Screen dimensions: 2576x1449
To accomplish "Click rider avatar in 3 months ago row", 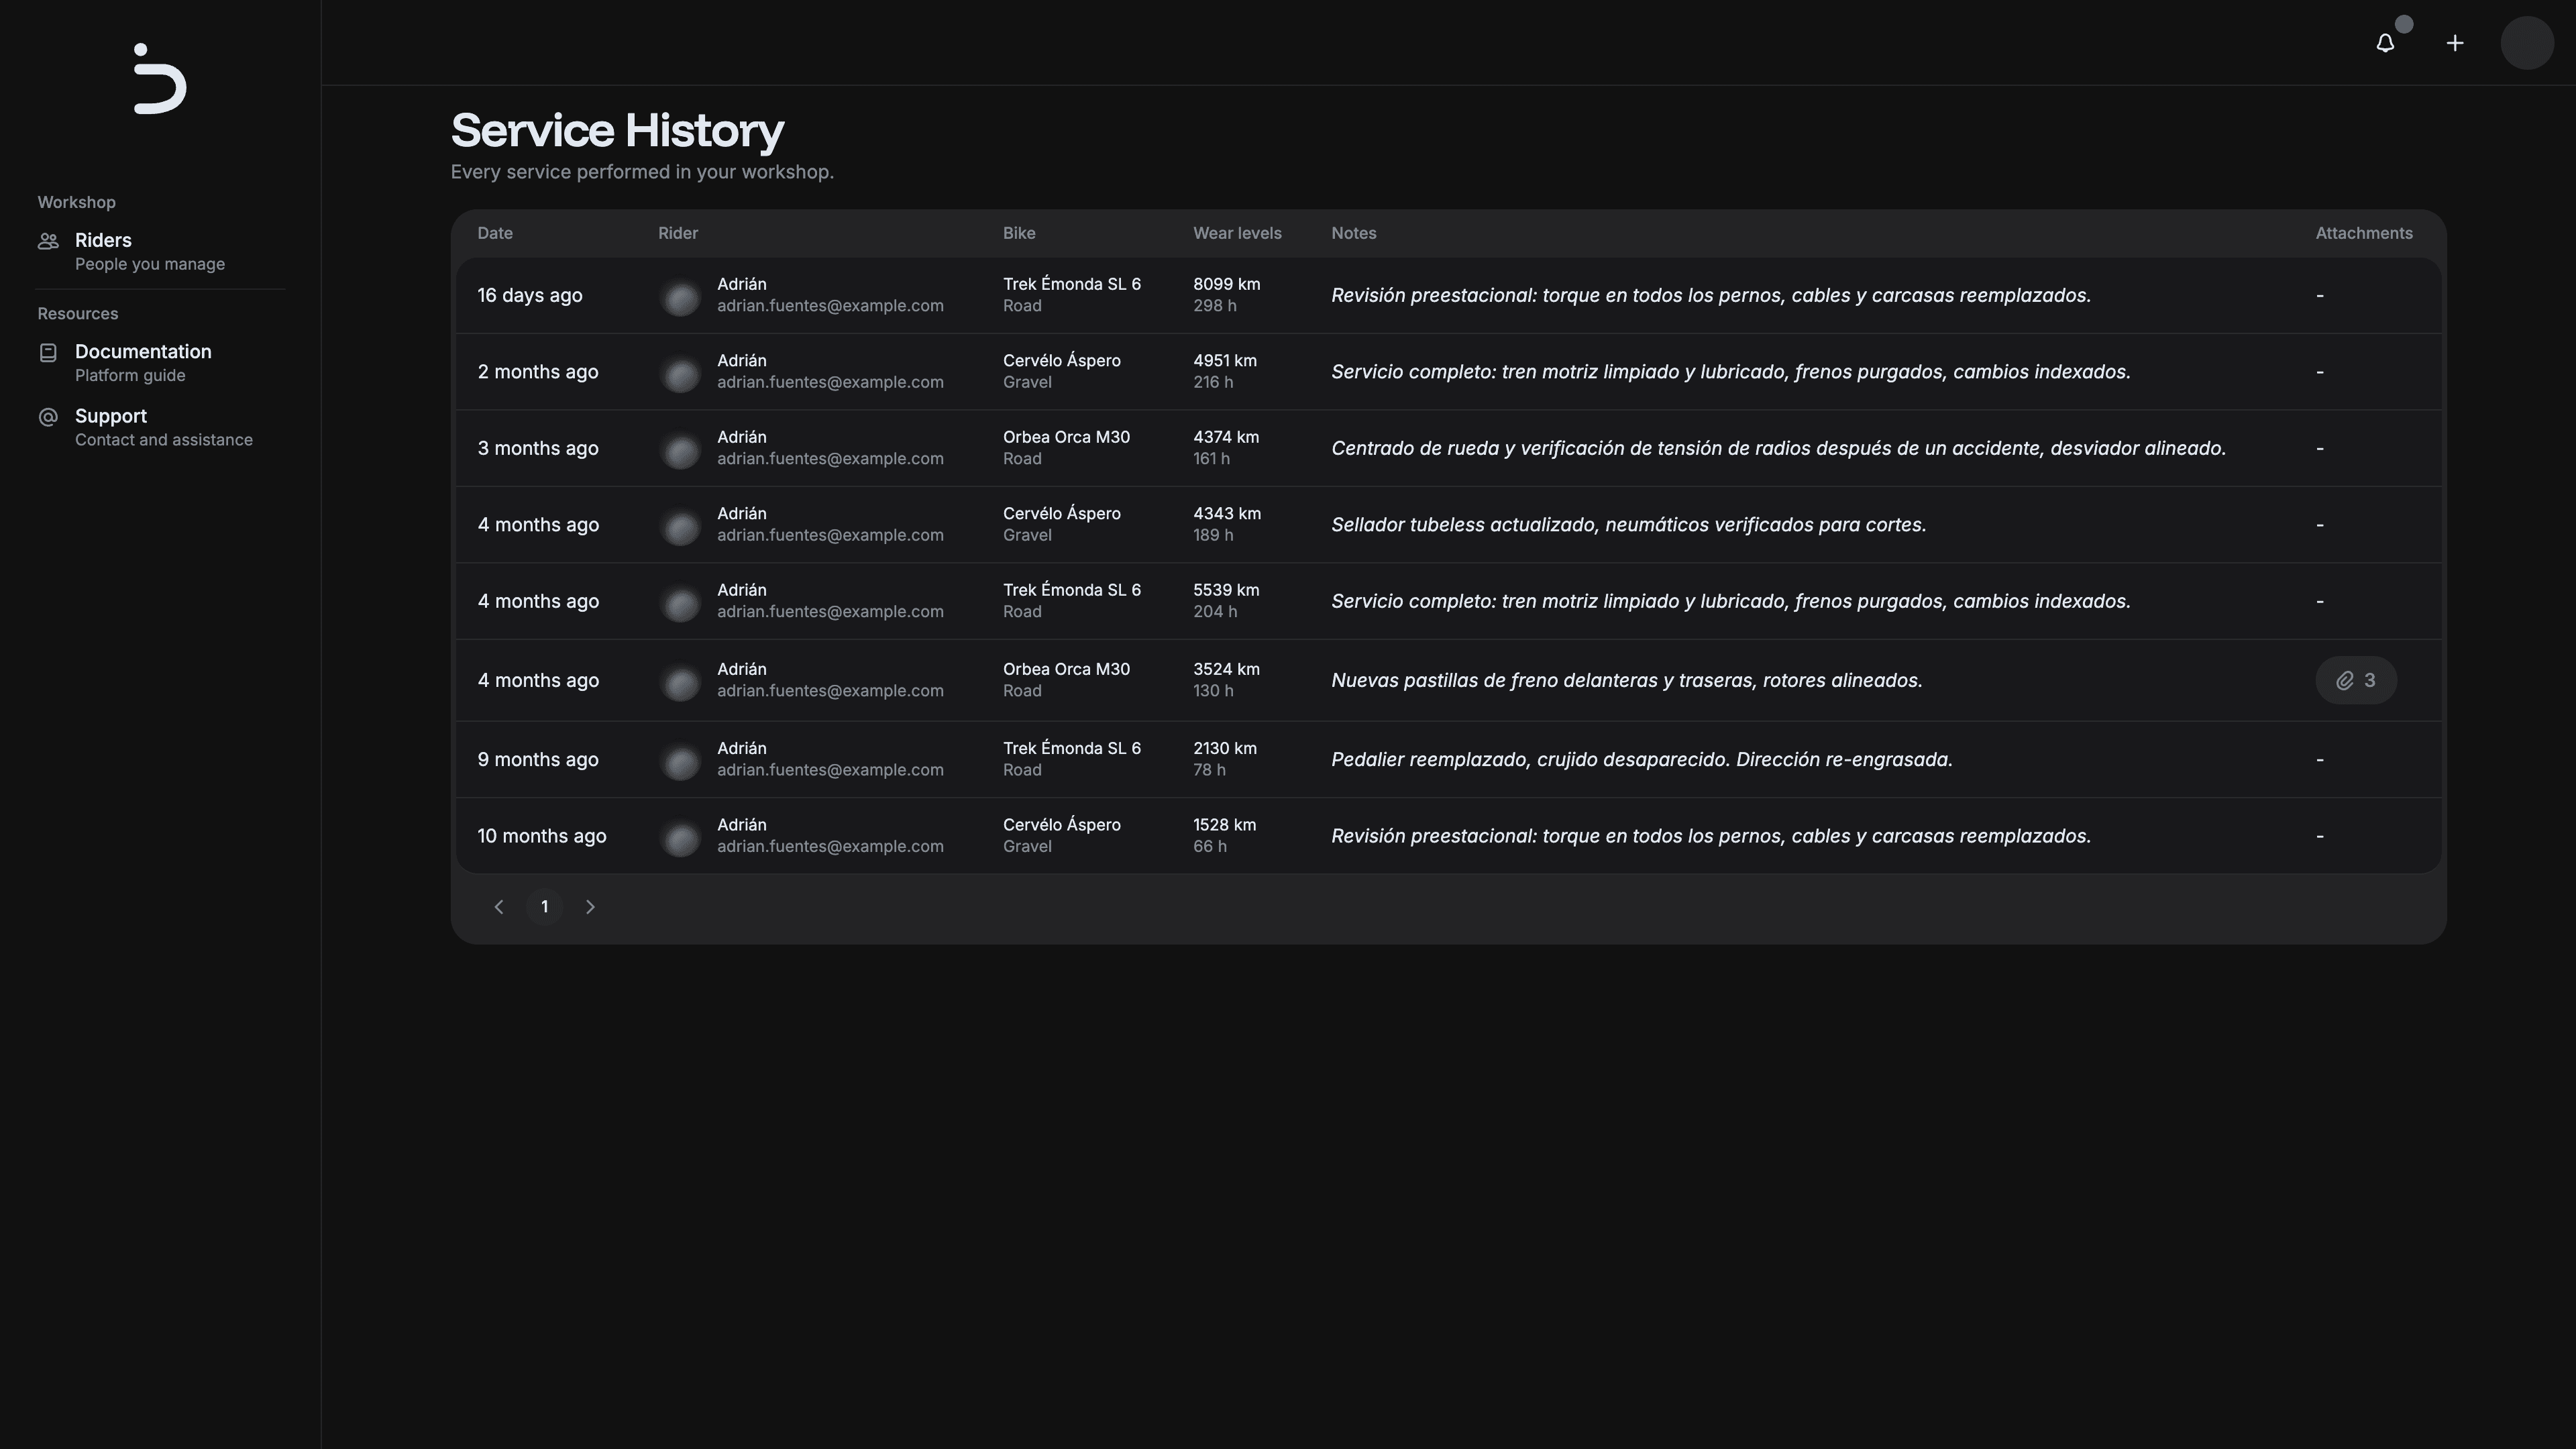I will 681,450.
